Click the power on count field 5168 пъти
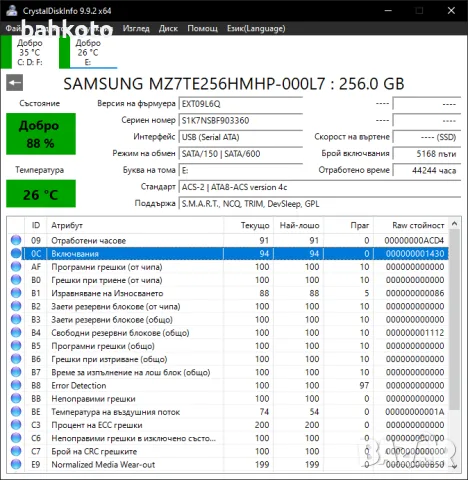468x480 pixels. click(427, 154)
